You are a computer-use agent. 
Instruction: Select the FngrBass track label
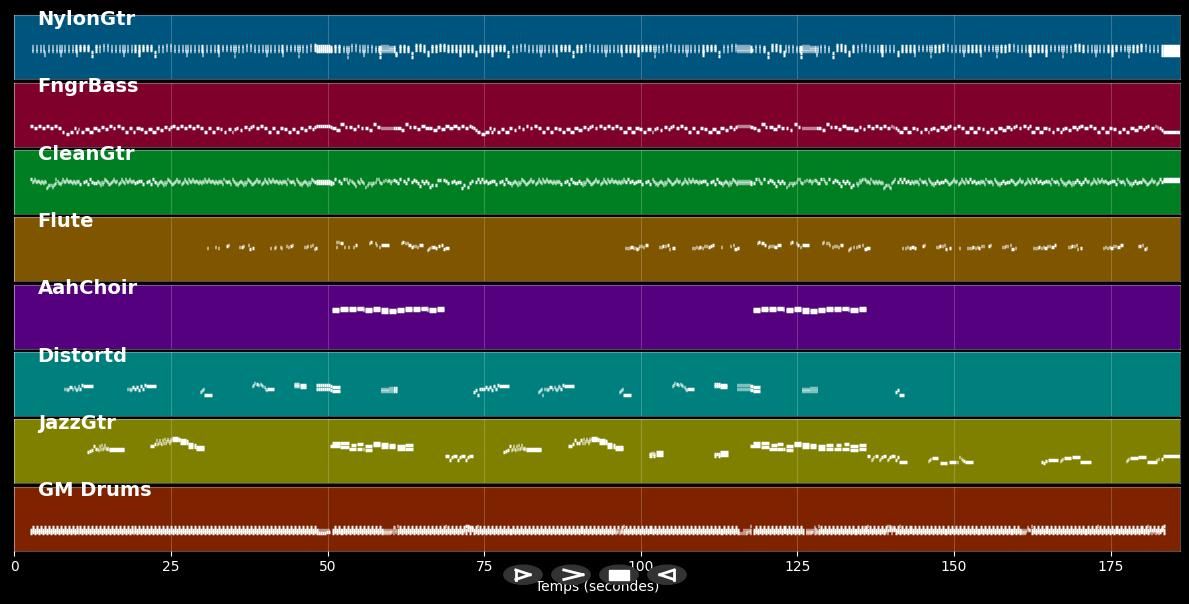point(88,86)
